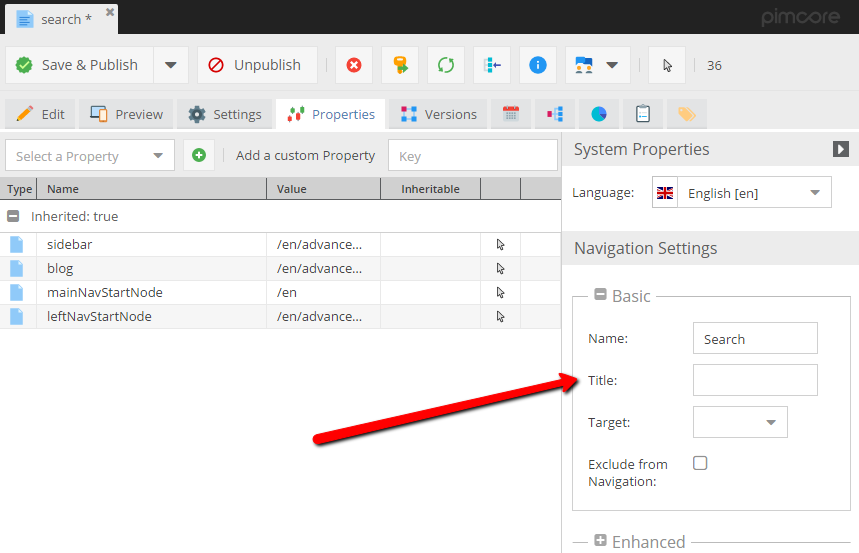Open the tags tab icon
This screenshot has width=859, height=553.
pyautogui.click(x=687, y=114)
